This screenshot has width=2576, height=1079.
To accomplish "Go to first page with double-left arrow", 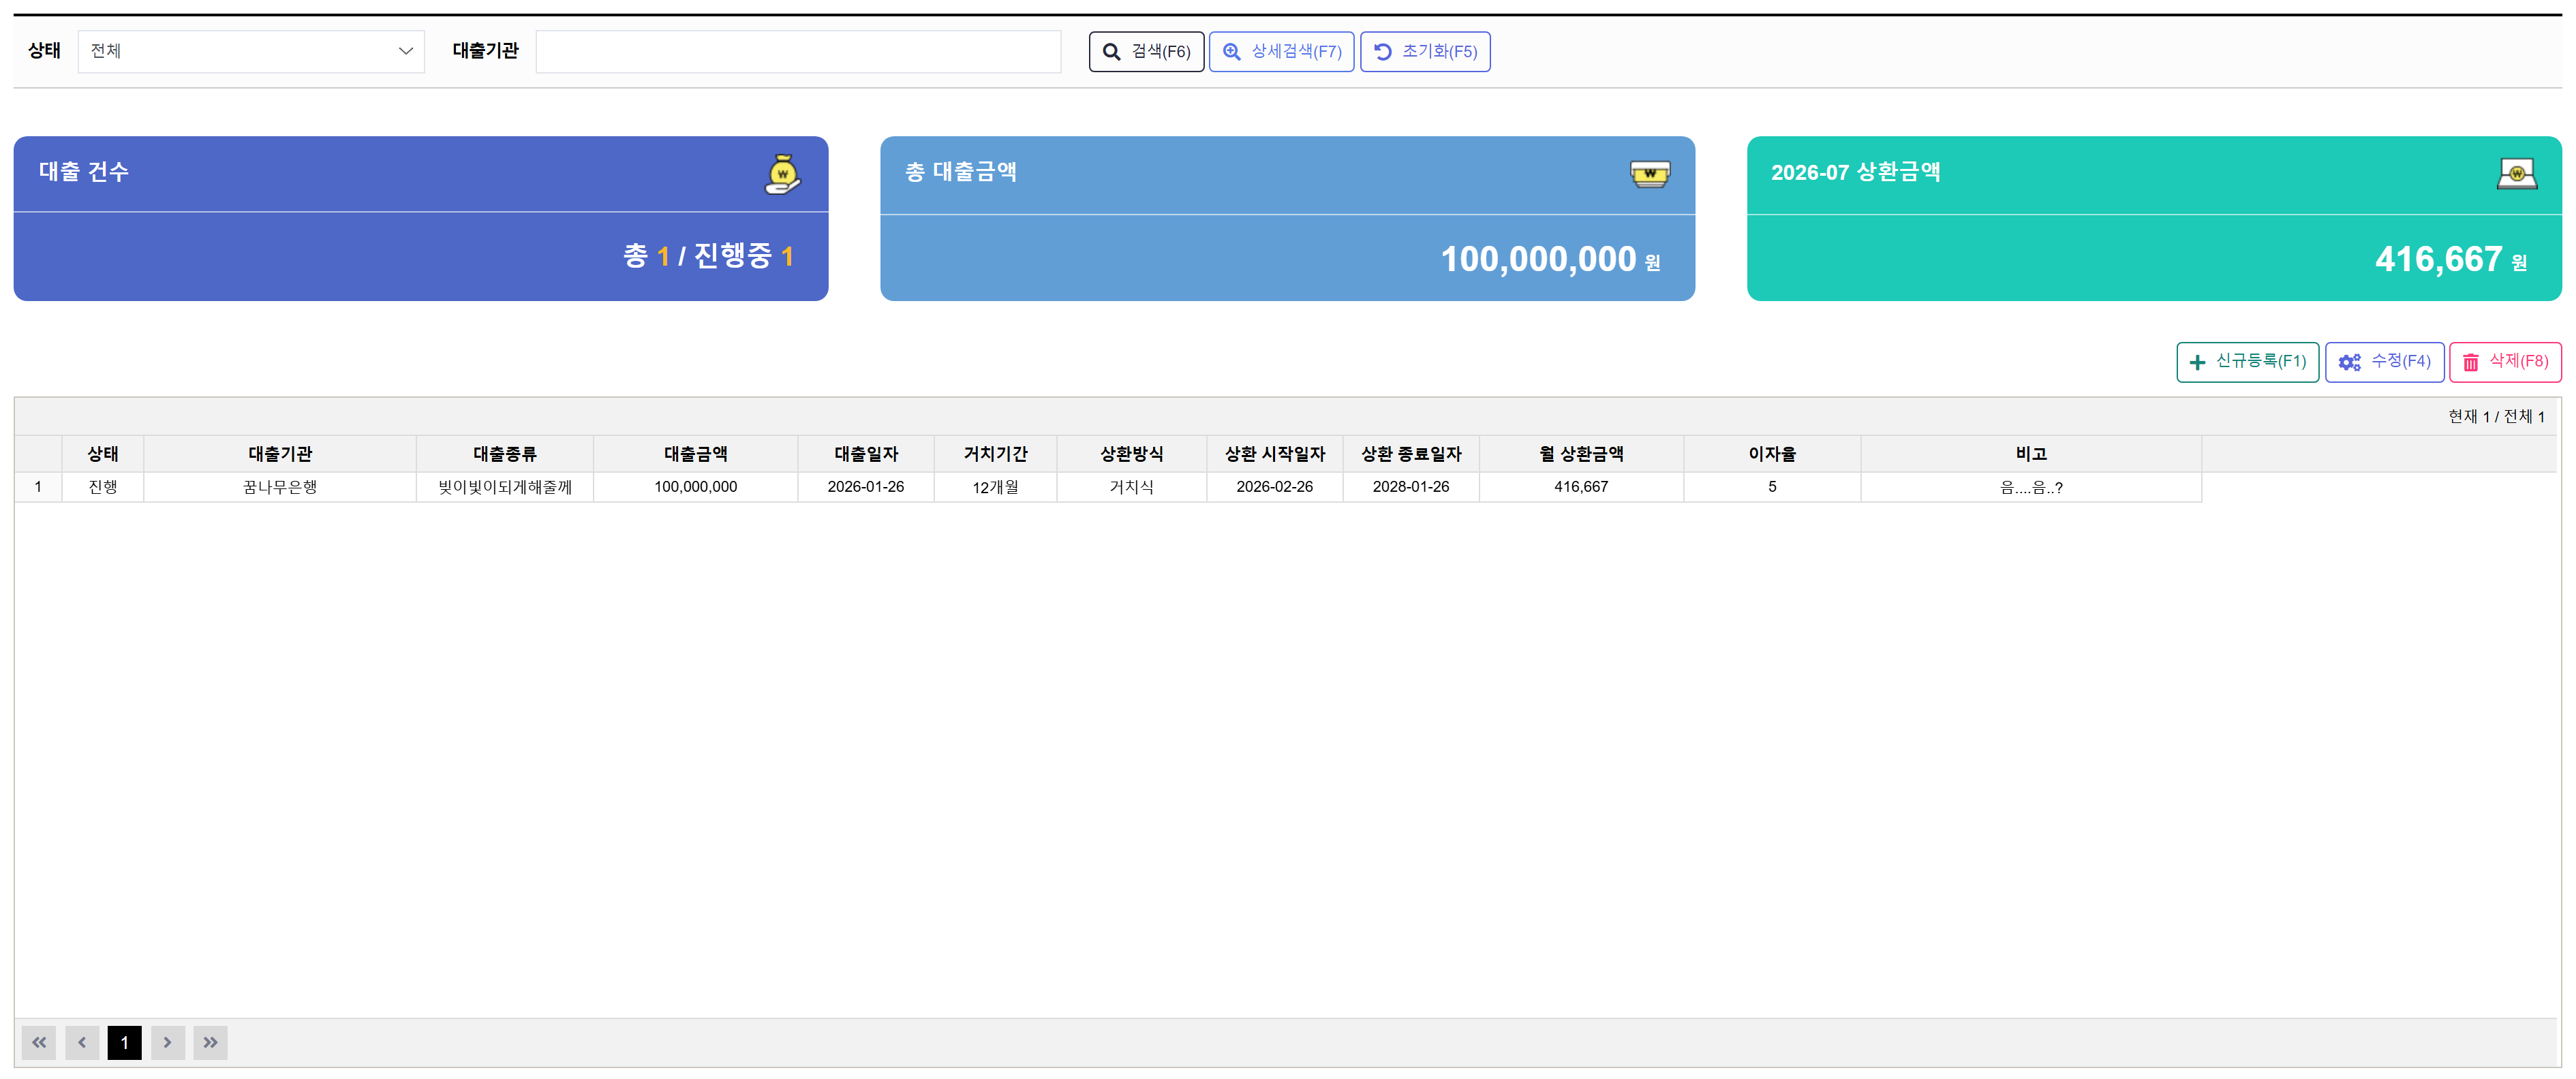I will (39, 1042).
